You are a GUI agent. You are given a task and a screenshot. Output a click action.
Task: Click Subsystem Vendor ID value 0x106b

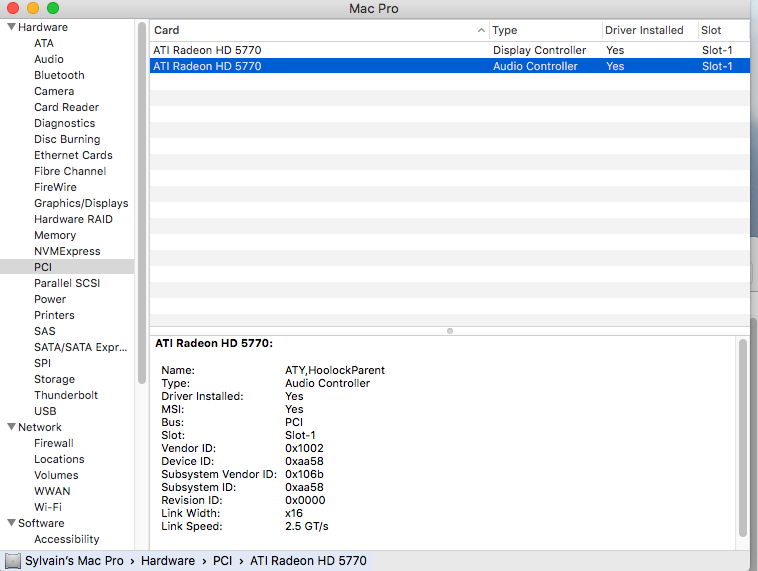304,474
